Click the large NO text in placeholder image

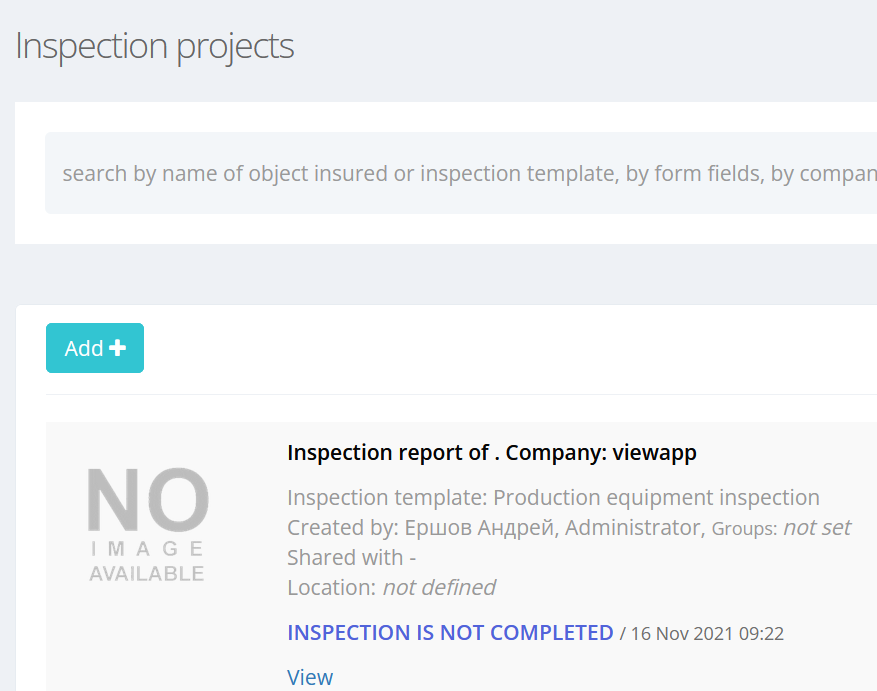(147, 499)
